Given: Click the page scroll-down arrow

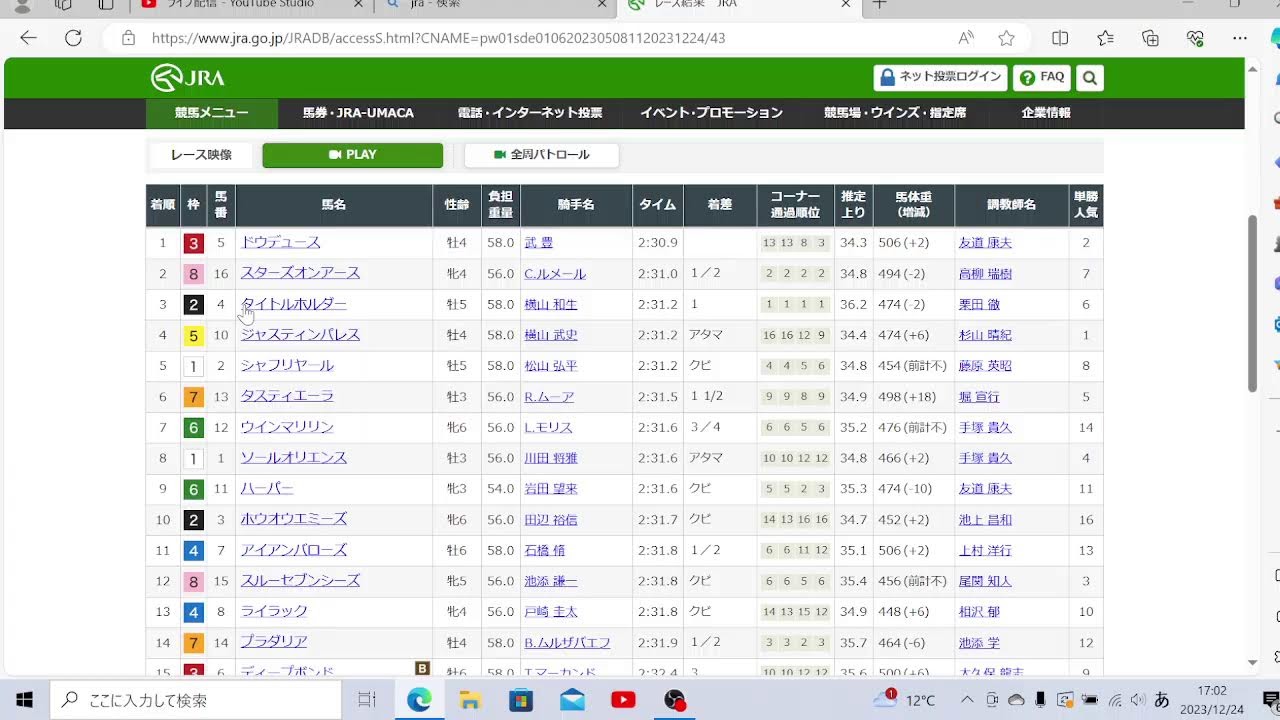Looking at the screenshot, I should 1252,662.
